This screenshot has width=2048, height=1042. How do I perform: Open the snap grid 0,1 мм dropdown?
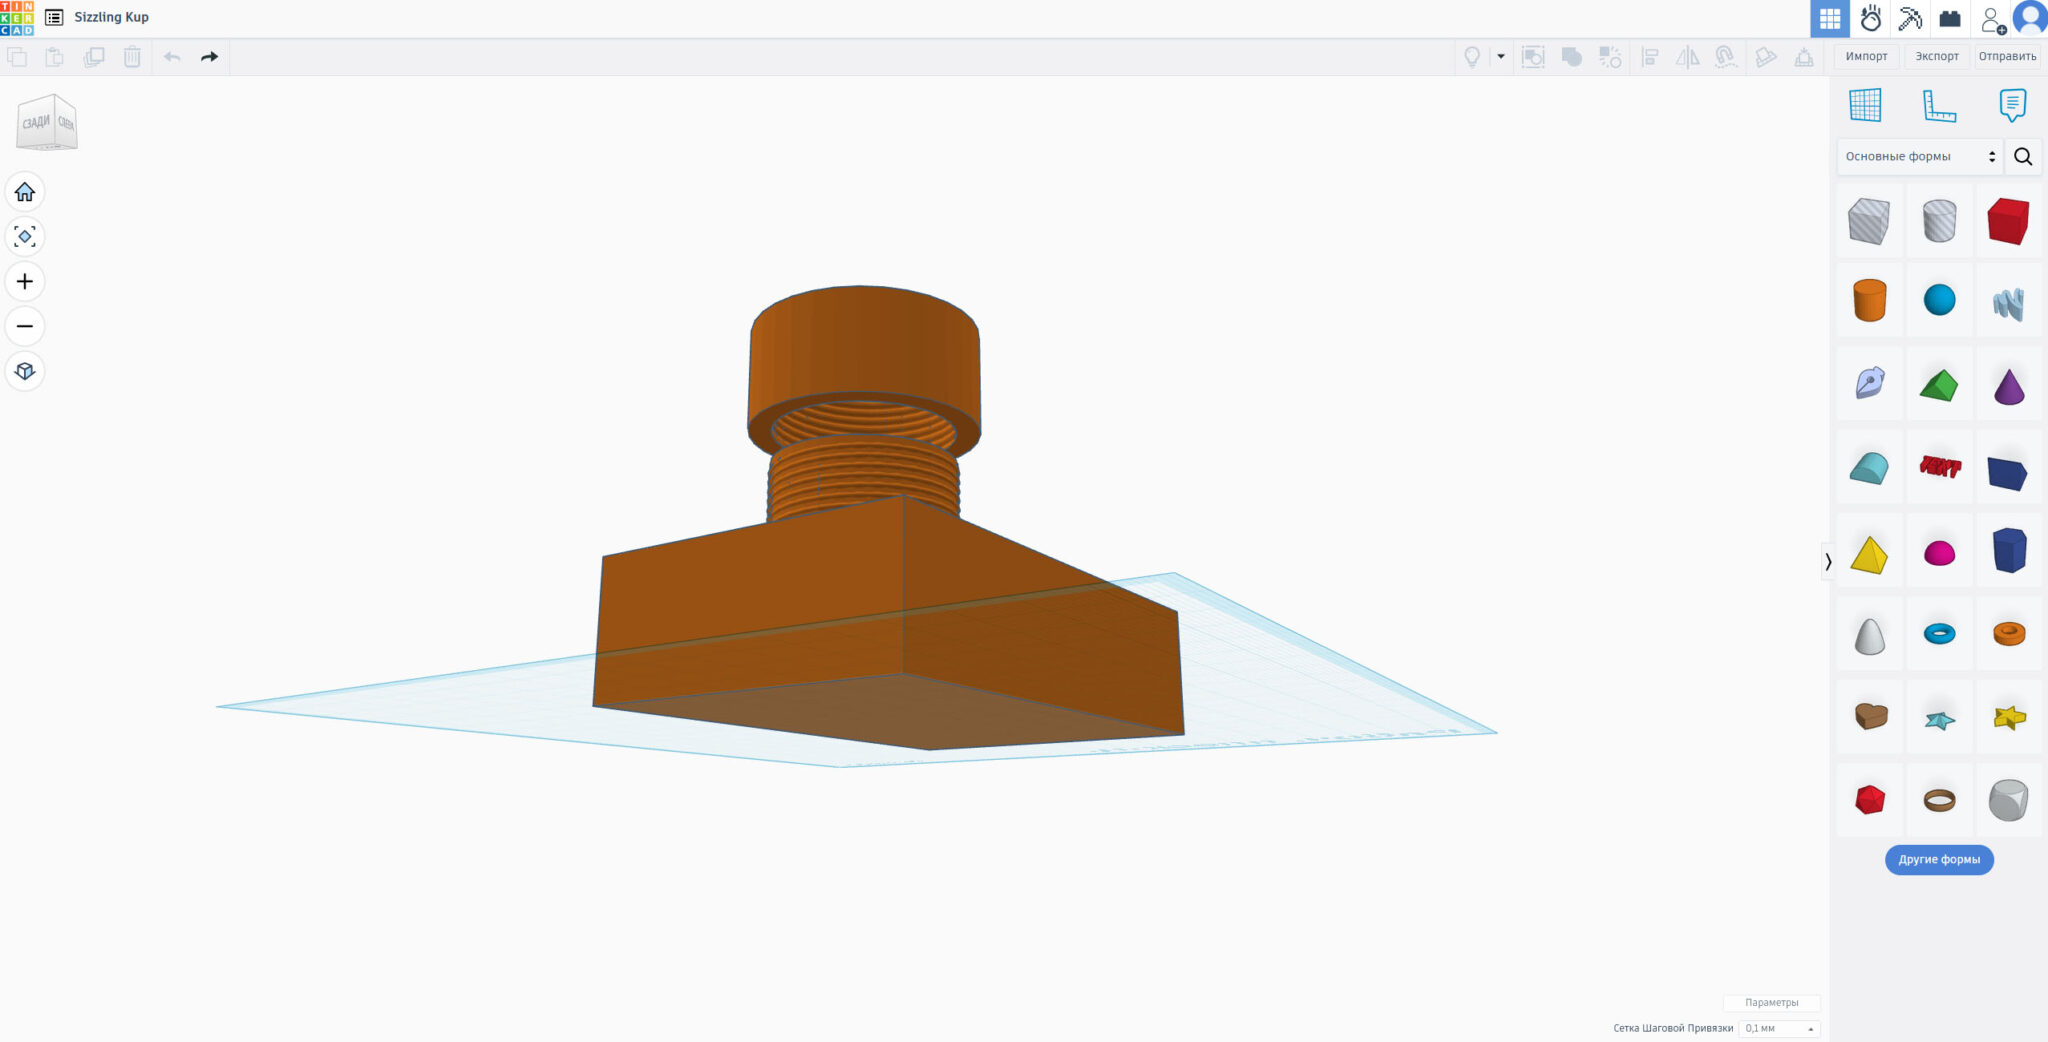(1779, 1028)
